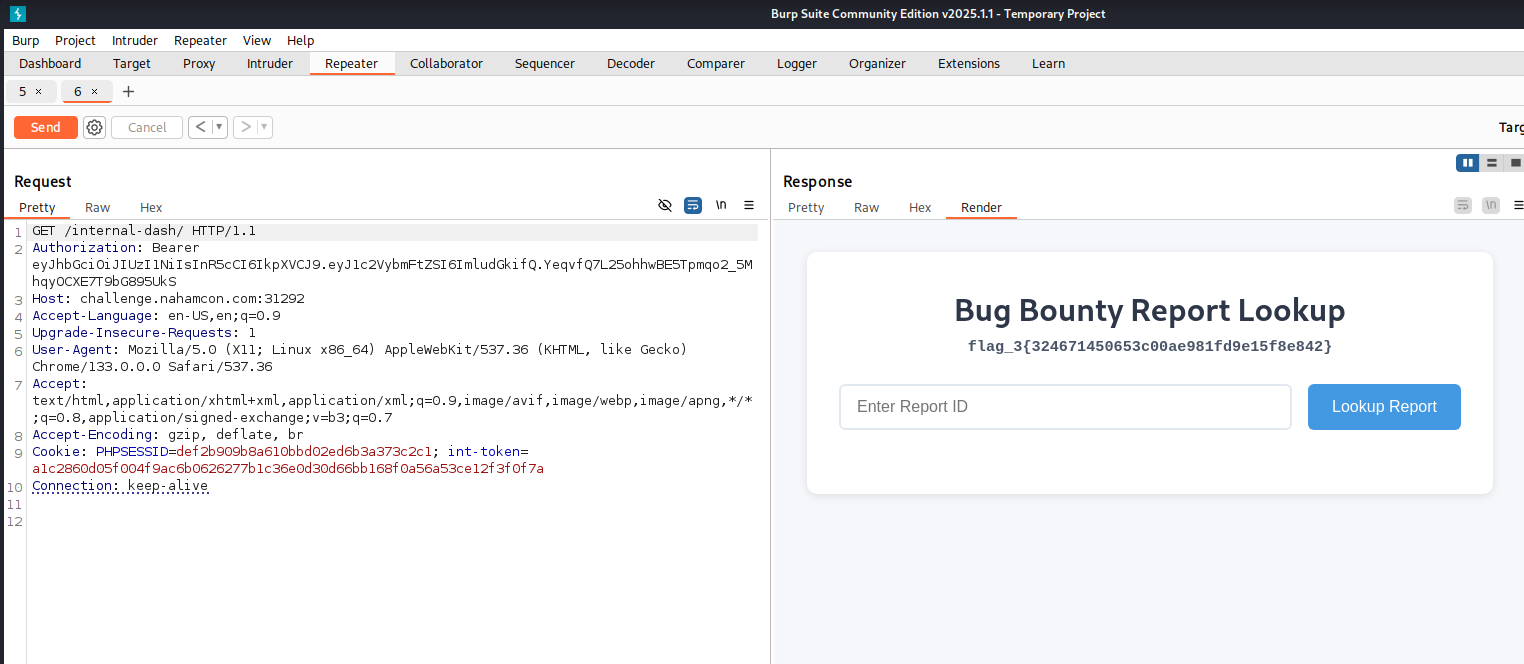The image size is (1524, 664).
Task: Toggle \n newline display in Response panel
Action: (x=1491, y=205)
